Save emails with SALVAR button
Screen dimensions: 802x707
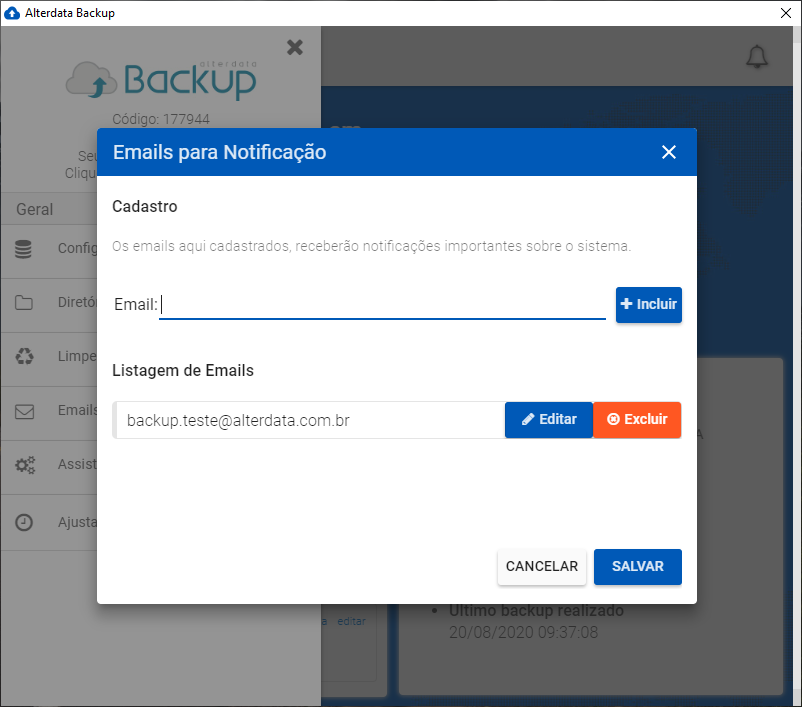click(x=638, y=566)
